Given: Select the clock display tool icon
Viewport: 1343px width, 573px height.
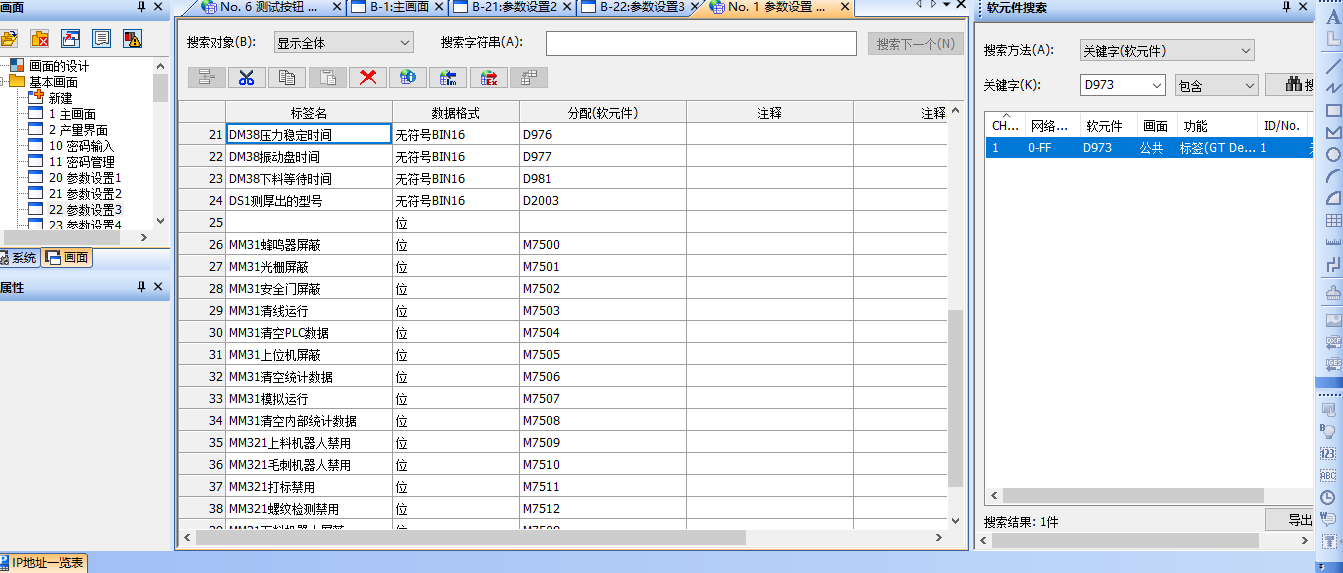Looking at the screenshot, I should pyautogui.click(x=1328, y=497).
